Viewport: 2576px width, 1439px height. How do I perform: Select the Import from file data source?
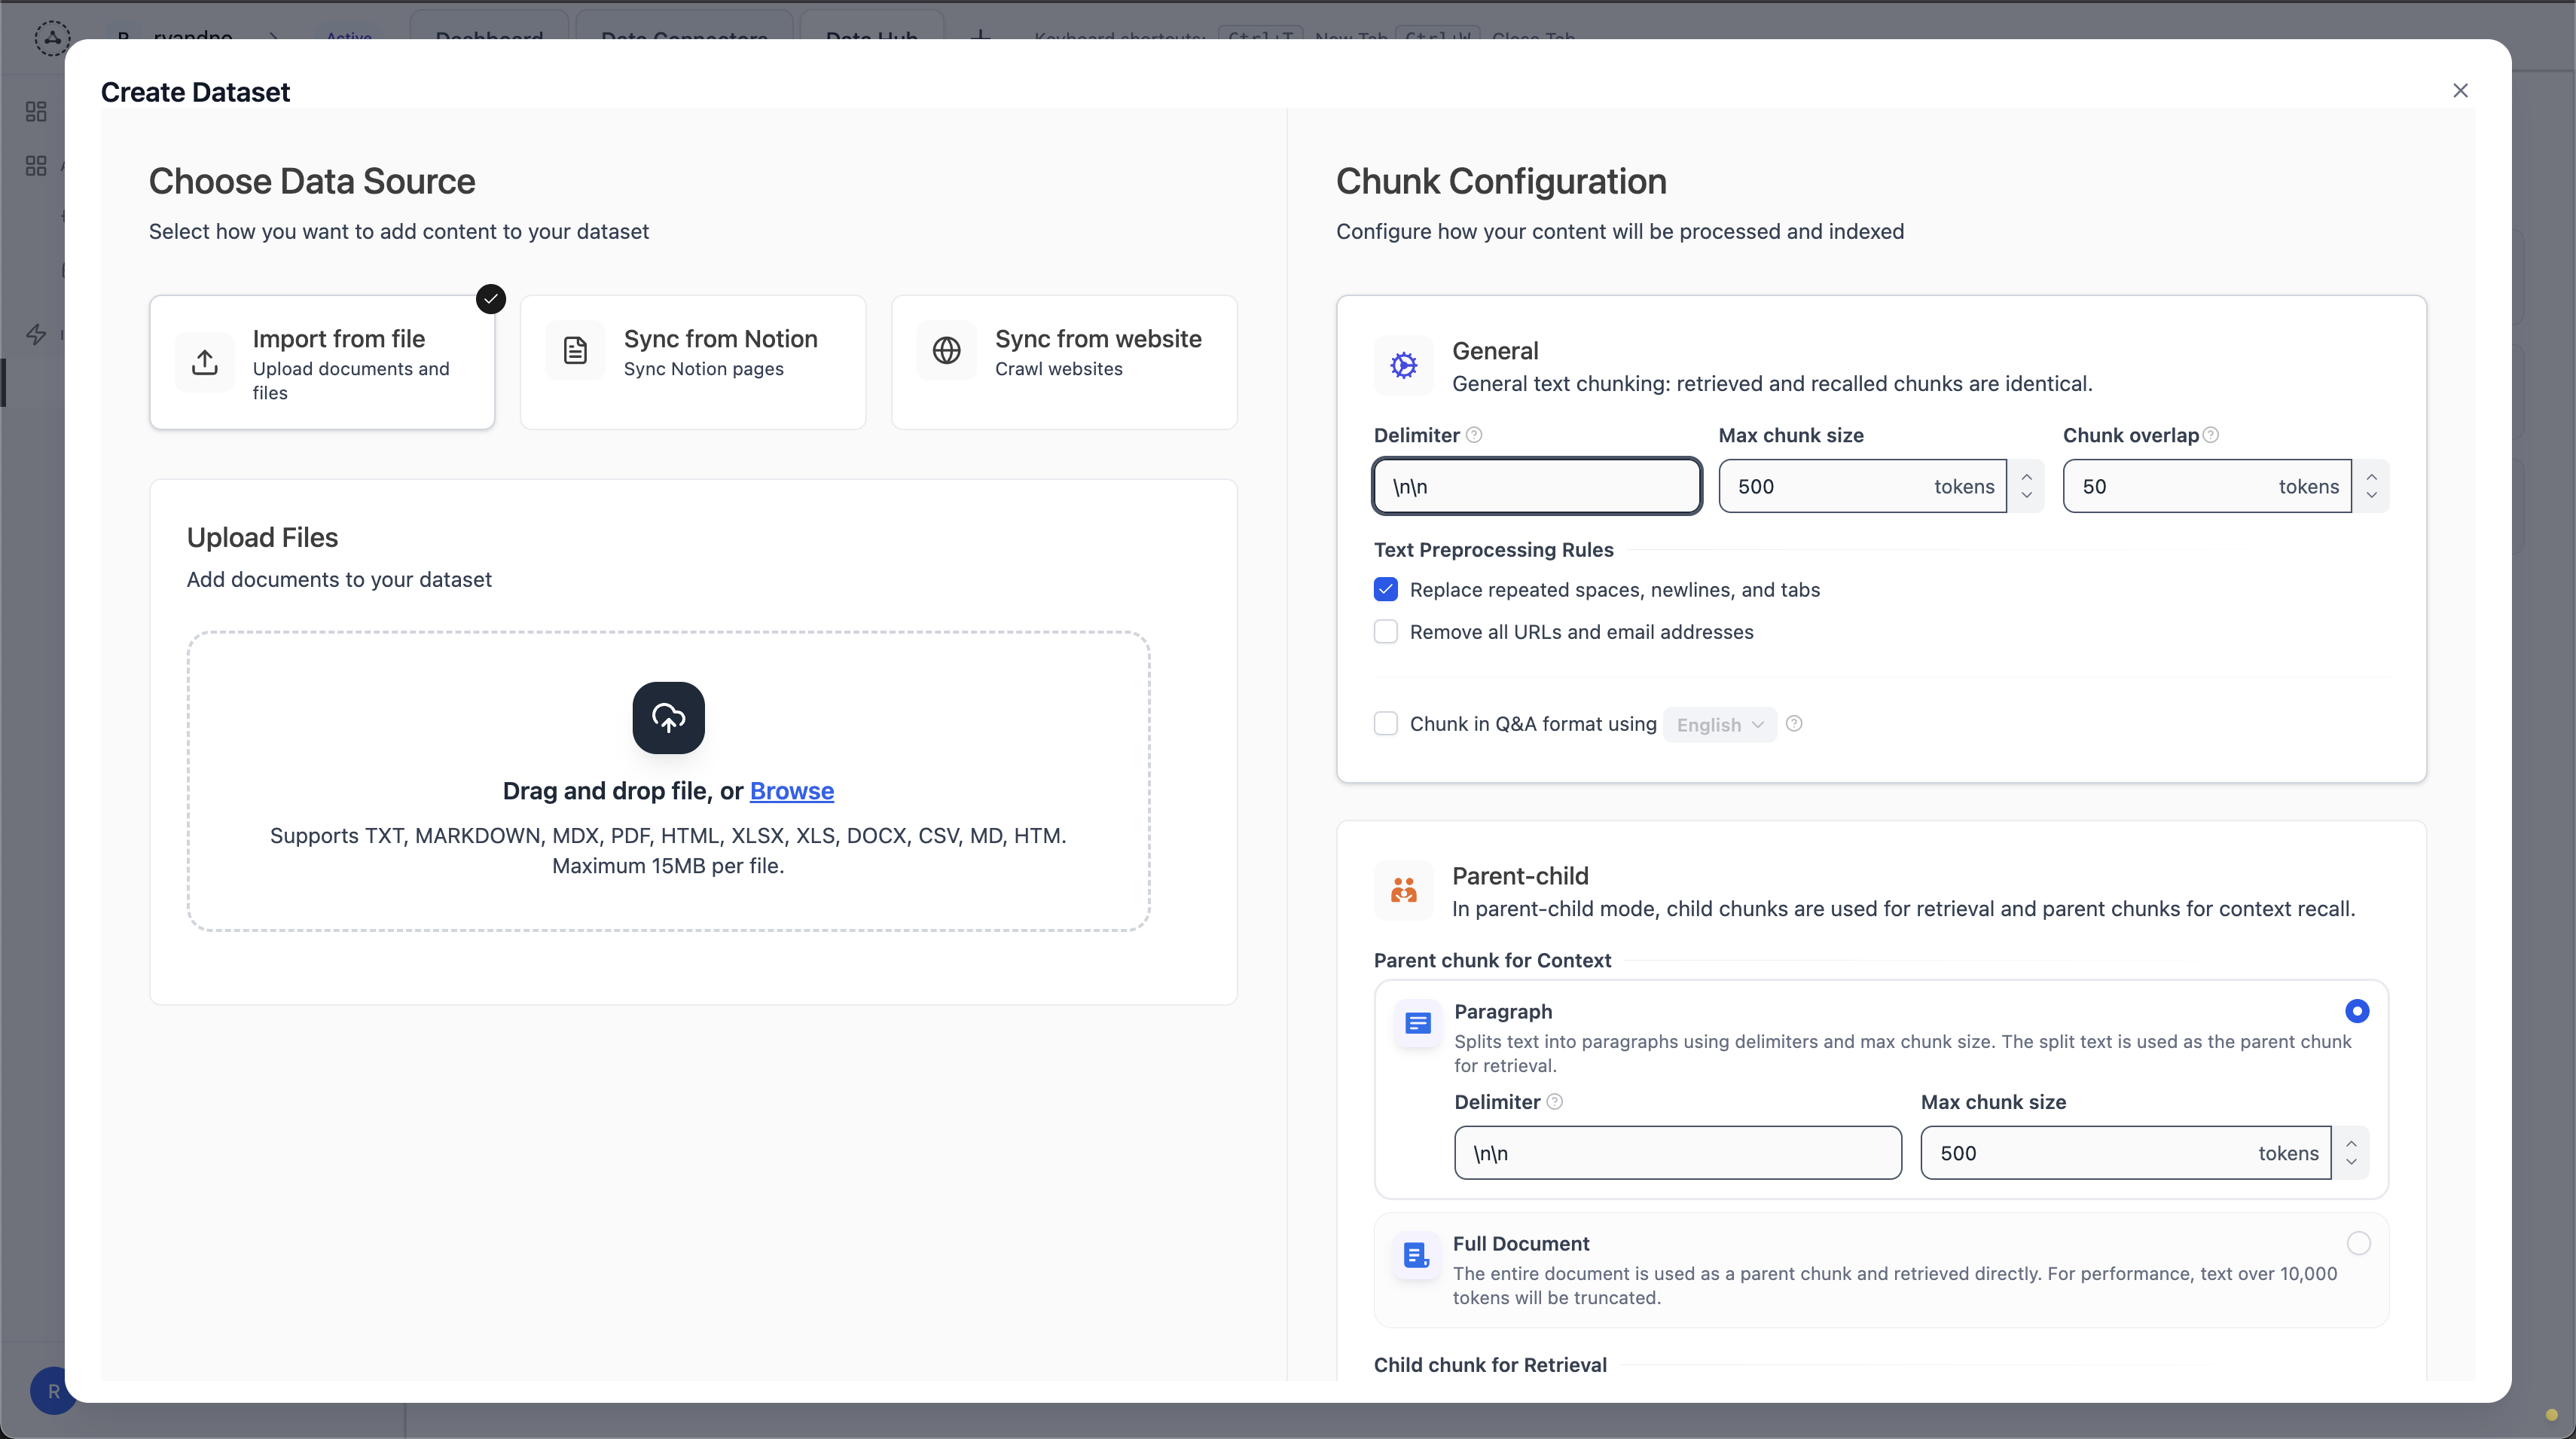point(322,362)
